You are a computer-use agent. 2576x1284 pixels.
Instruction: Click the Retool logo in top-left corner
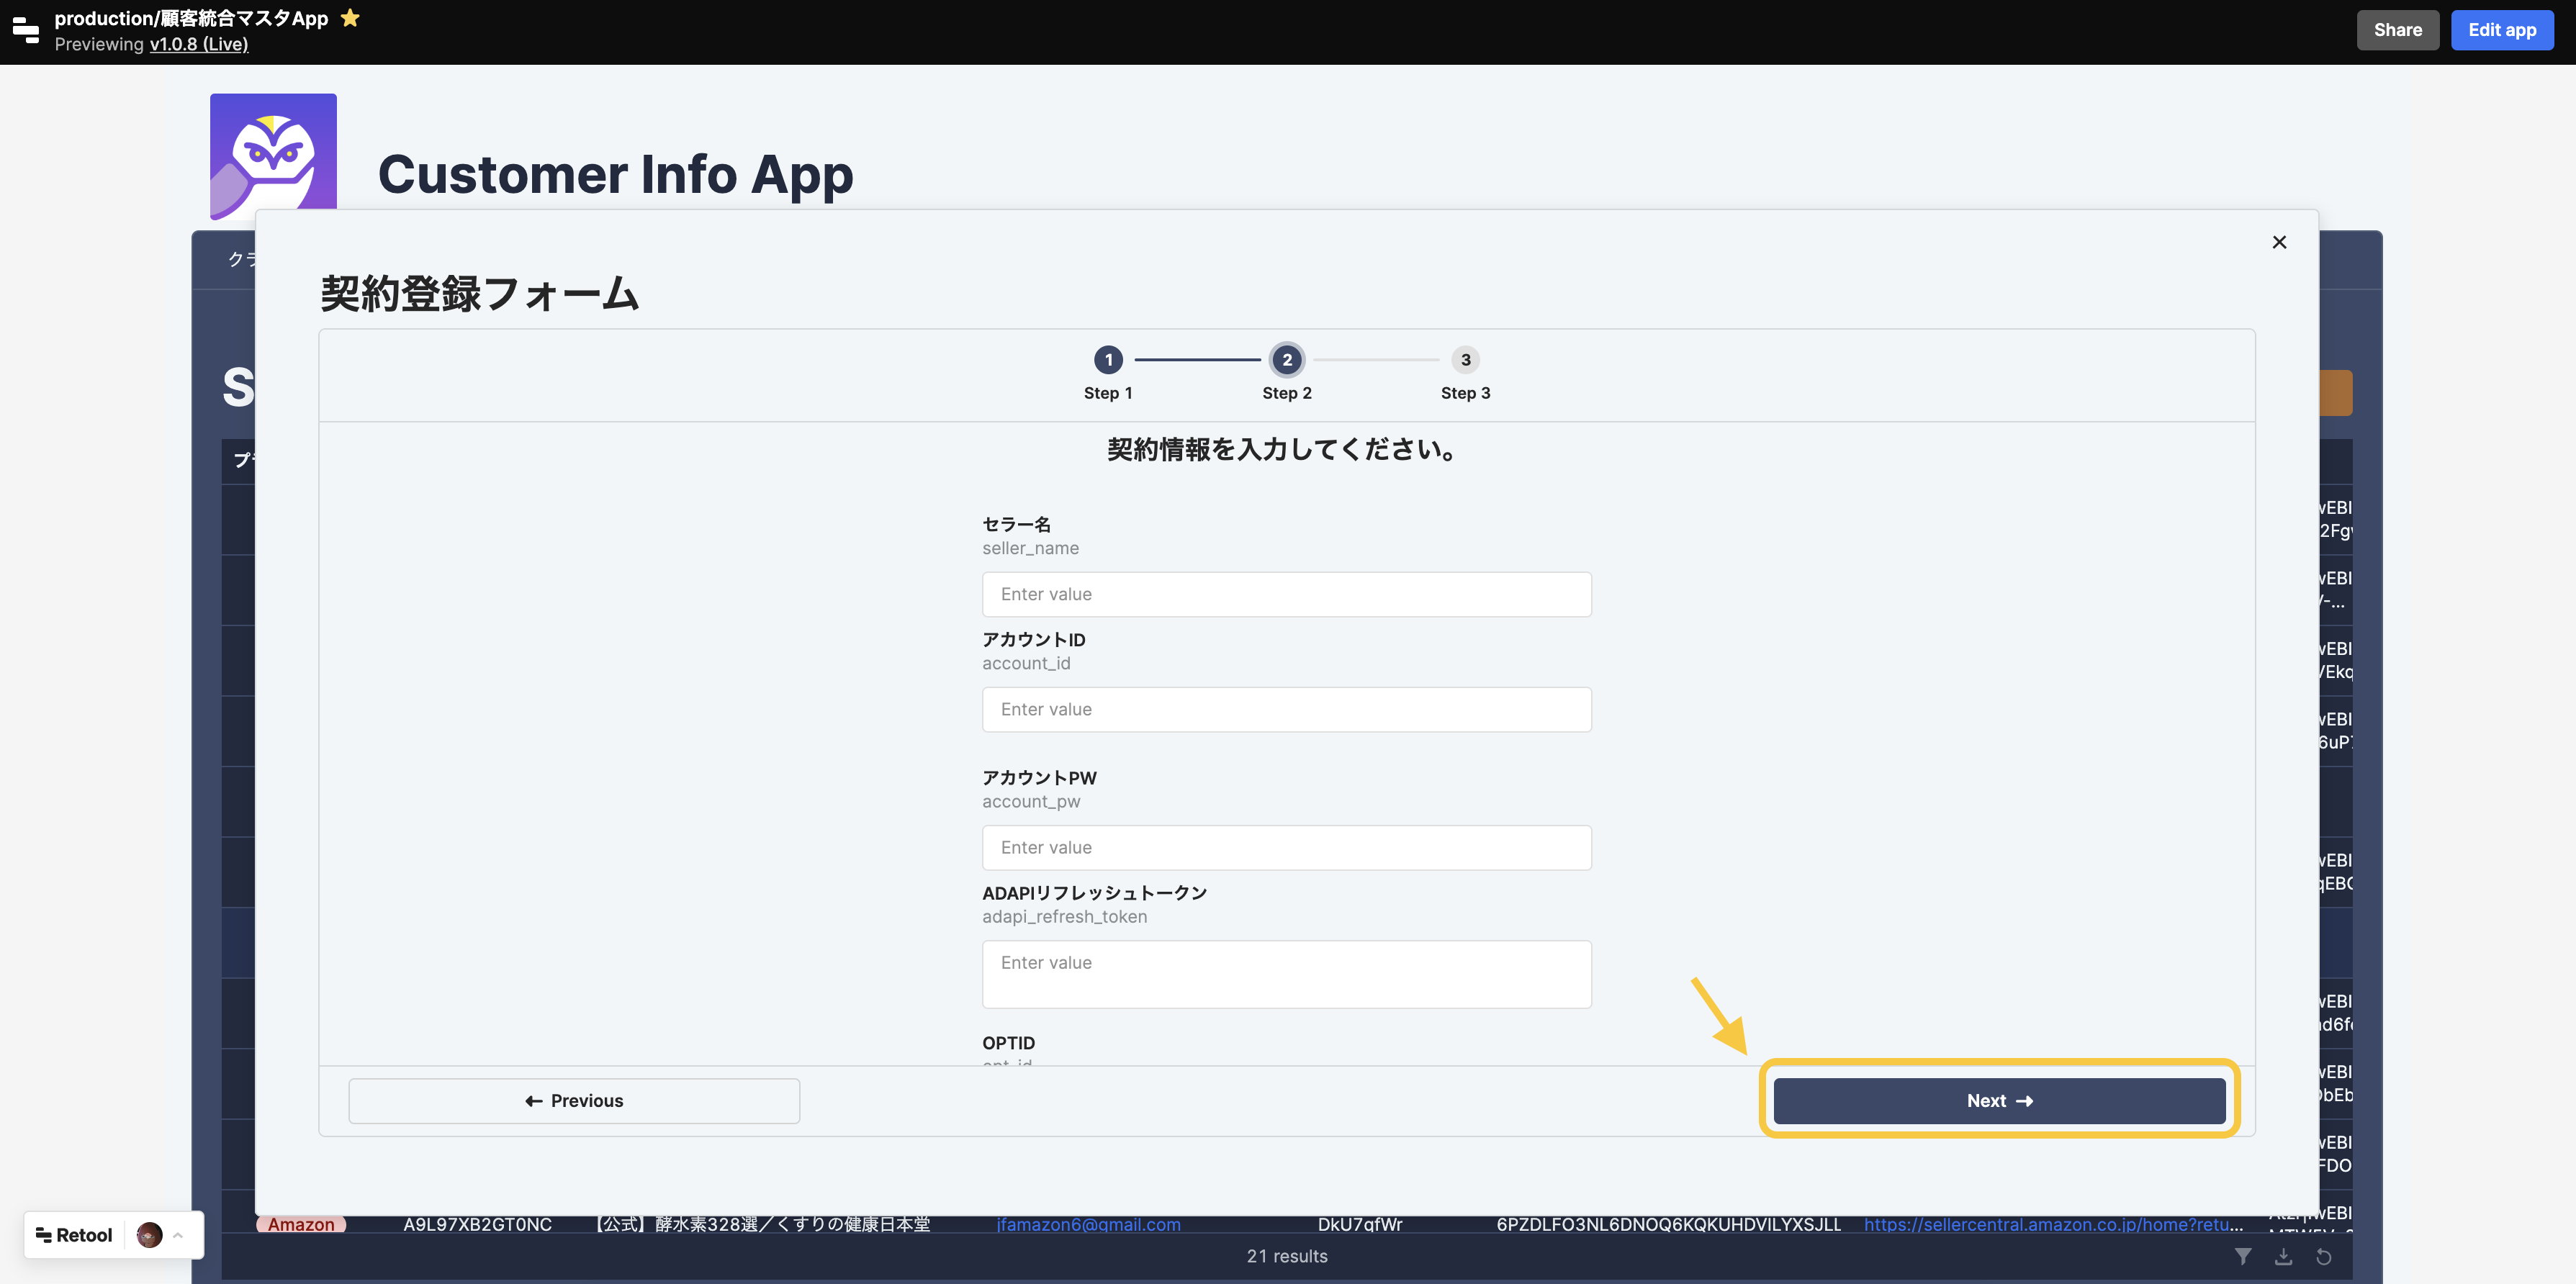pyautogui.click(x=26, y=31)
